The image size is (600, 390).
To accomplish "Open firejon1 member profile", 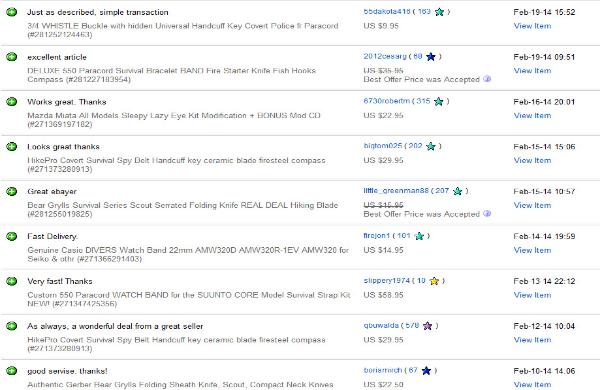I will [x=377, y=235].
